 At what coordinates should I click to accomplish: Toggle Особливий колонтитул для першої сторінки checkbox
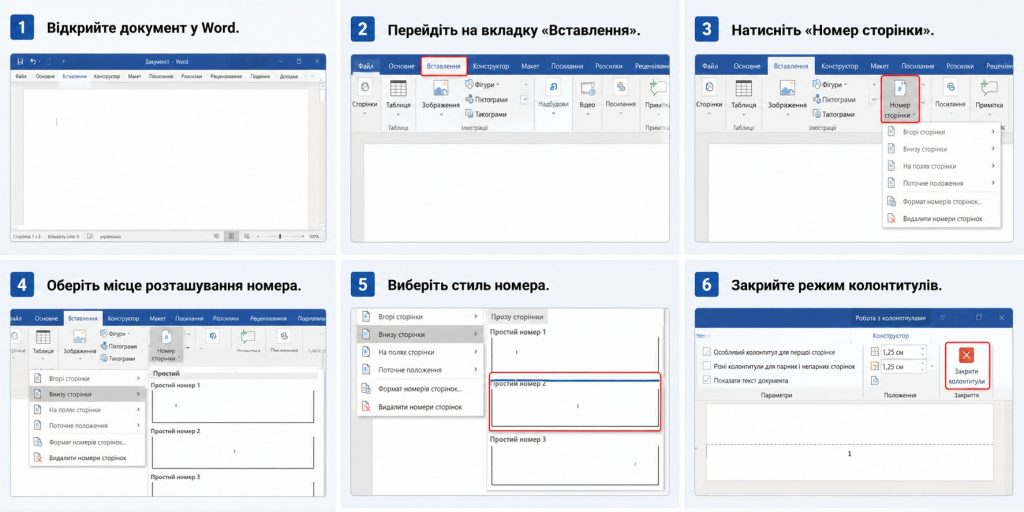coord(706,351)
